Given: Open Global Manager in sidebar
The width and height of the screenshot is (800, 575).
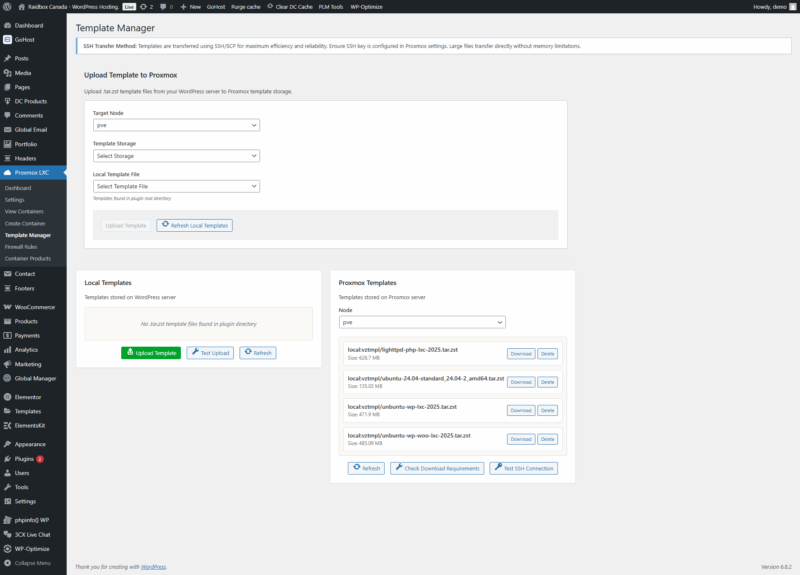Looking at the screenshot, I should tap(33, 378).
